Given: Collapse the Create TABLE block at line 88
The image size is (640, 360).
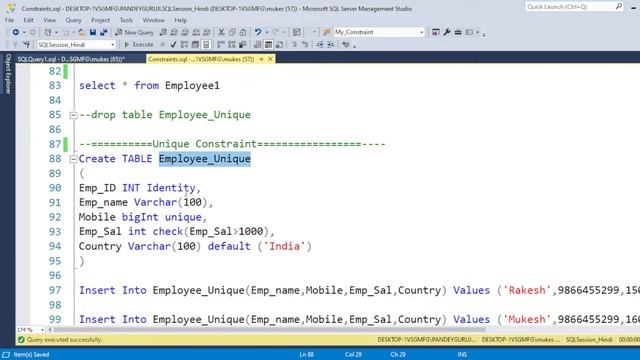Looking at the screenshot, I should [73, 159].
